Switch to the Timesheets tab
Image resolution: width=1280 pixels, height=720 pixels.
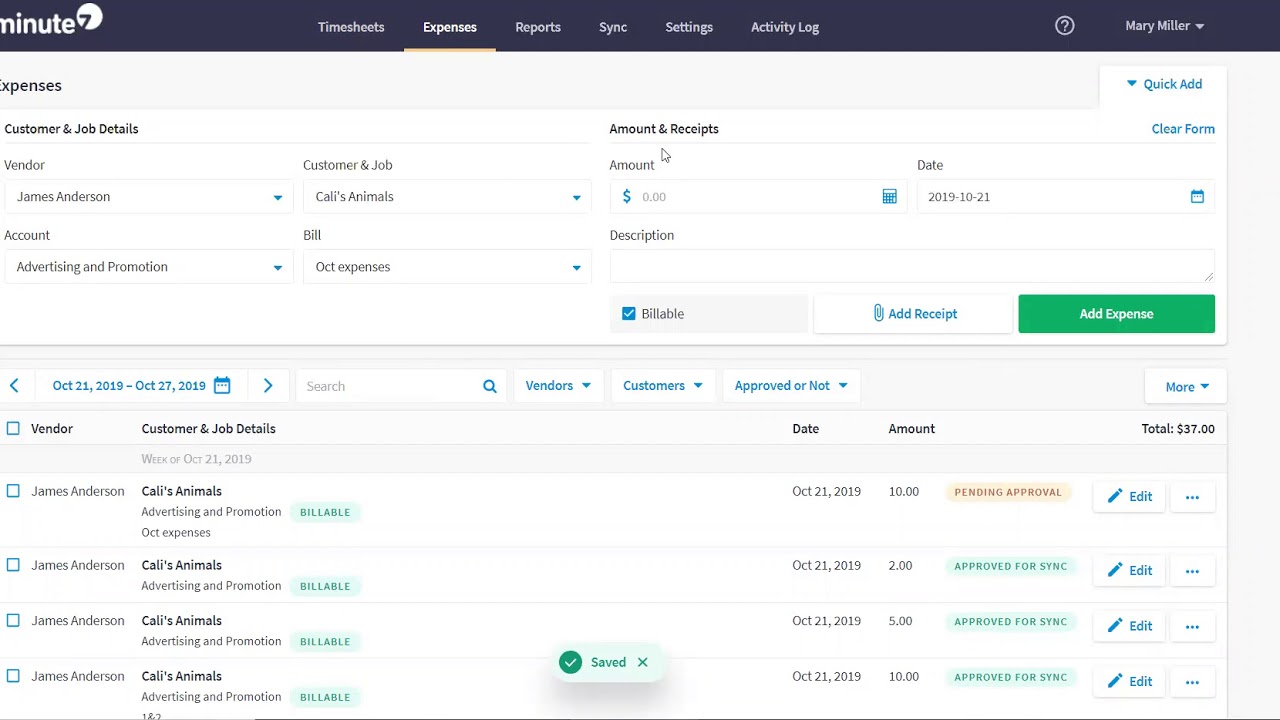click(x=351, y=27)
